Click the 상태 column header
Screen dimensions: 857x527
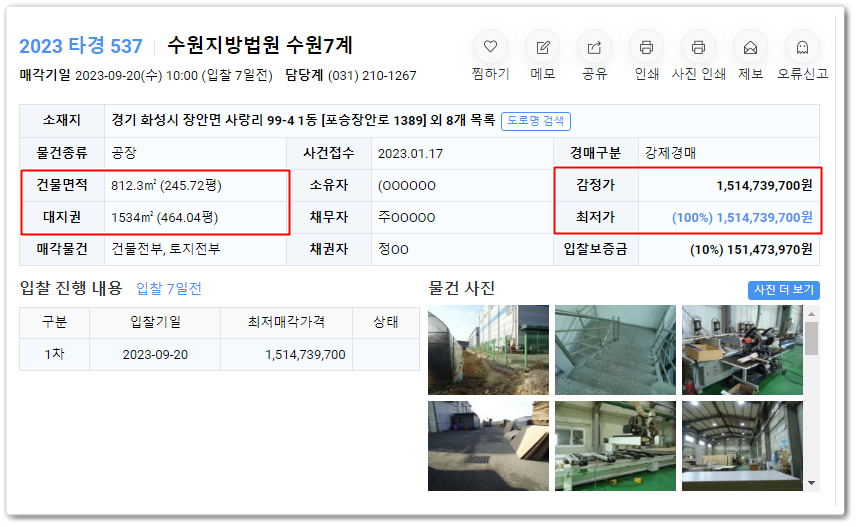[x=386, y=323]
